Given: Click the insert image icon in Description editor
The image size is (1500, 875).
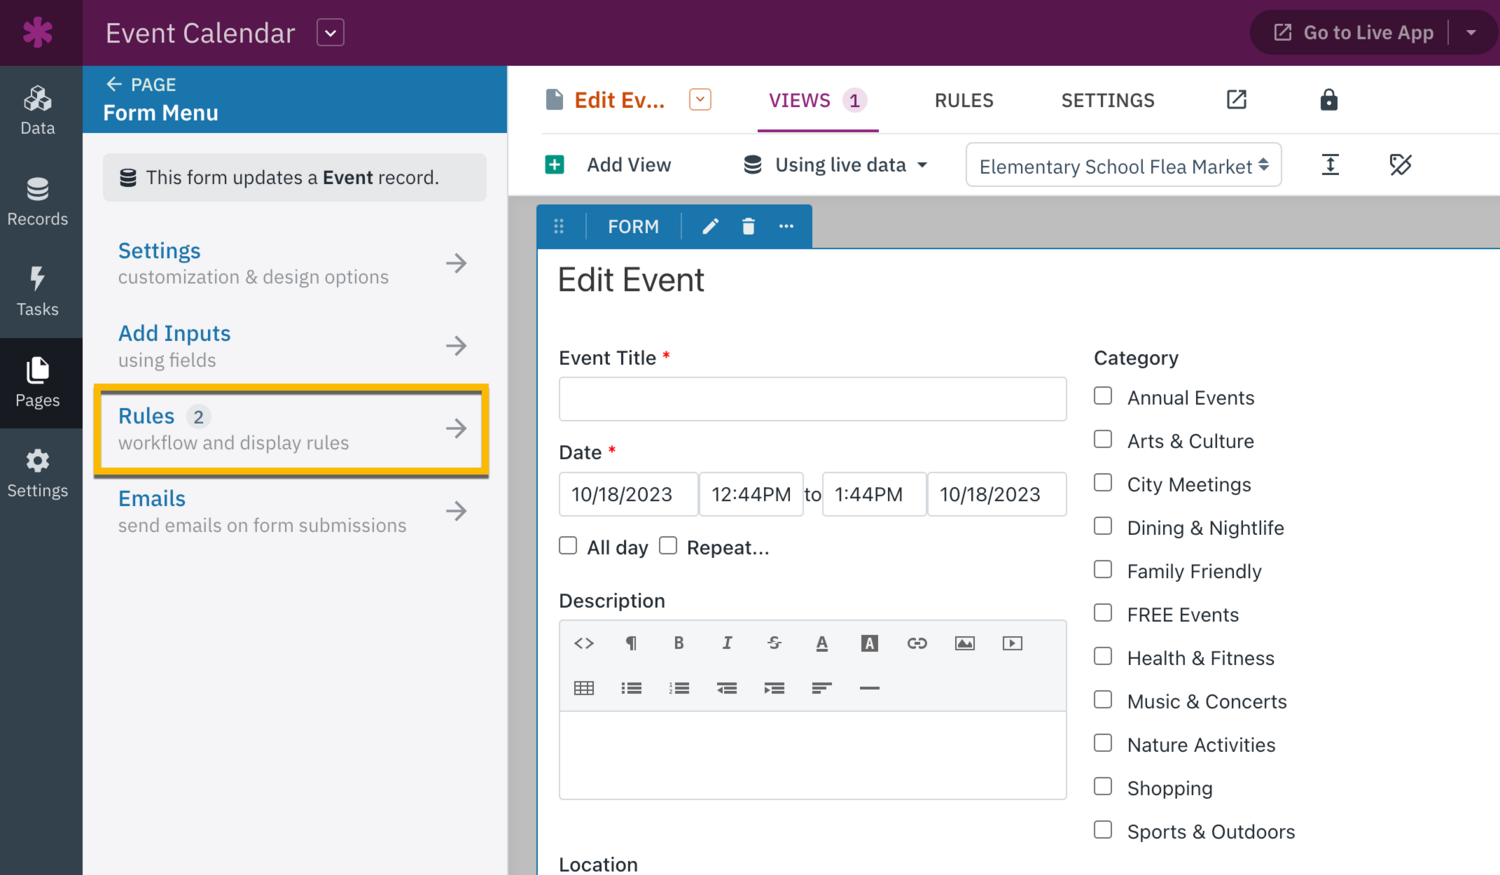Looking at the screenshot, I should (964, 643).
